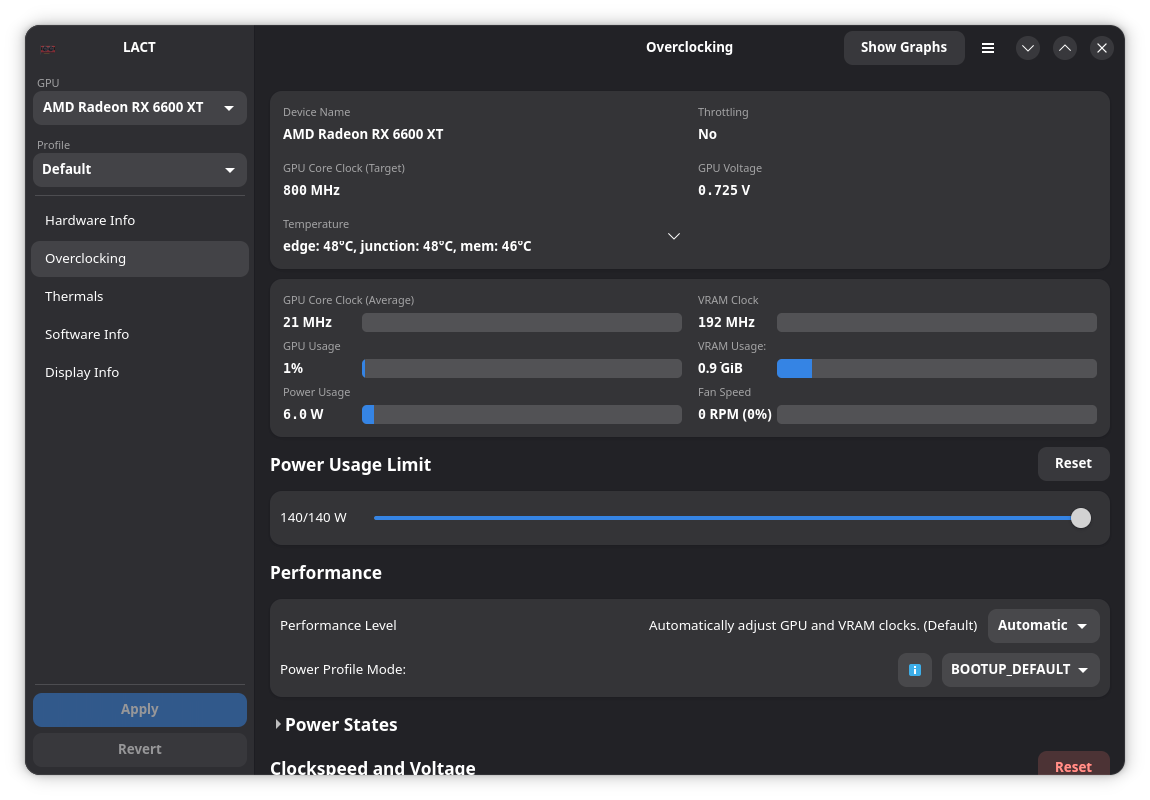The height and width of the screenshot is (800, 1150).
Task: Click the Fan Speed progress bar
Action: (x=937, y=414)
